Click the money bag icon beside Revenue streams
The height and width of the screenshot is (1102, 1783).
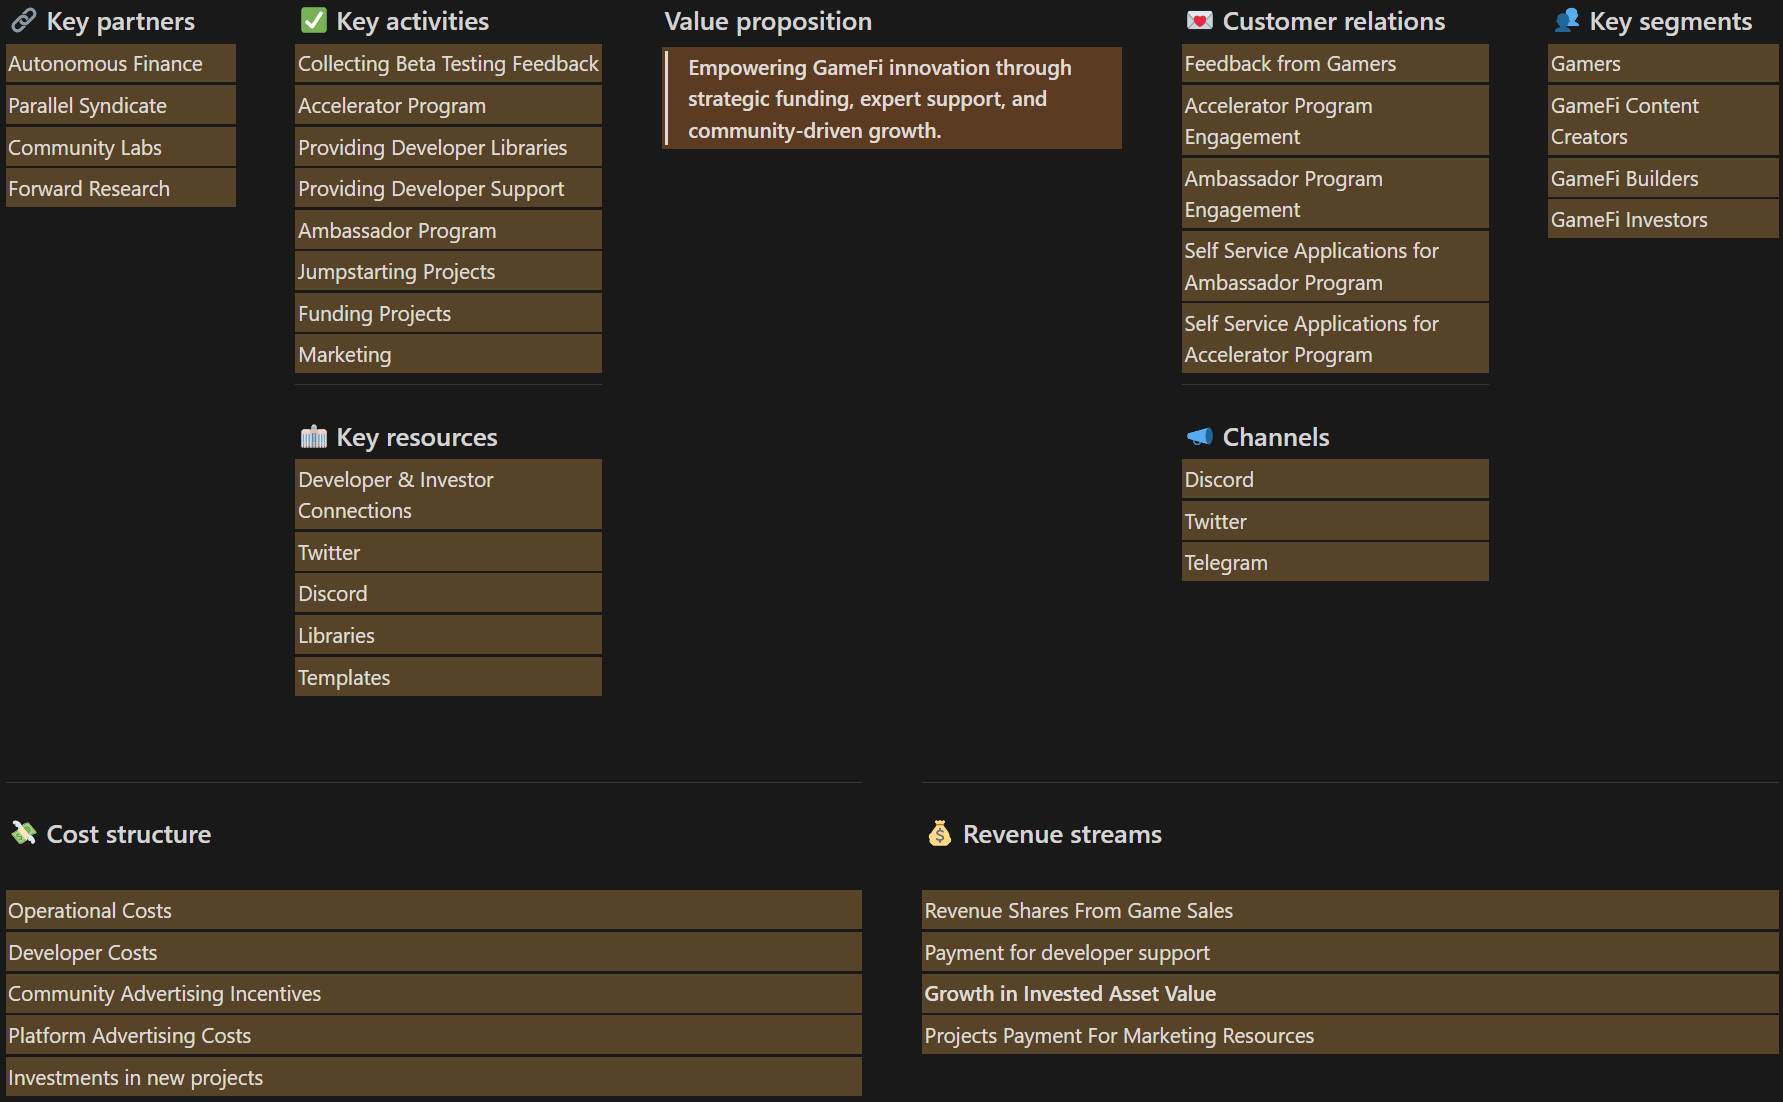(939, 833)
